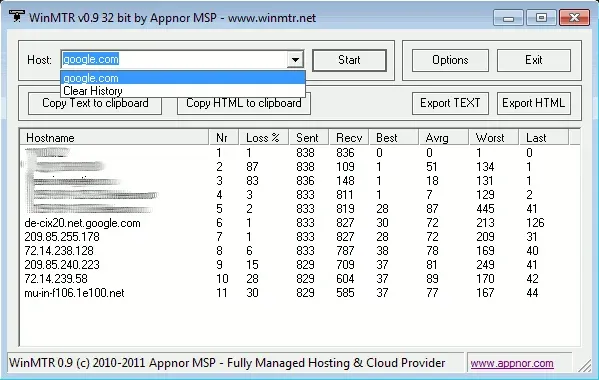Click the Loss % column header
This screenshot has width=599, height=380.
pos(264,137)
